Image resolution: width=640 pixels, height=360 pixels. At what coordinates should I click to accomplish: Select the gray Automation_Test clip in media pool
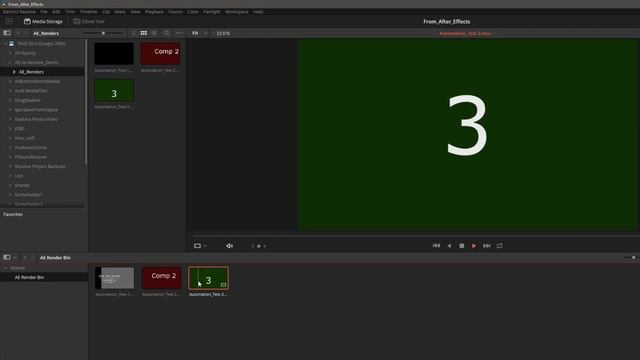click(114, 278)
